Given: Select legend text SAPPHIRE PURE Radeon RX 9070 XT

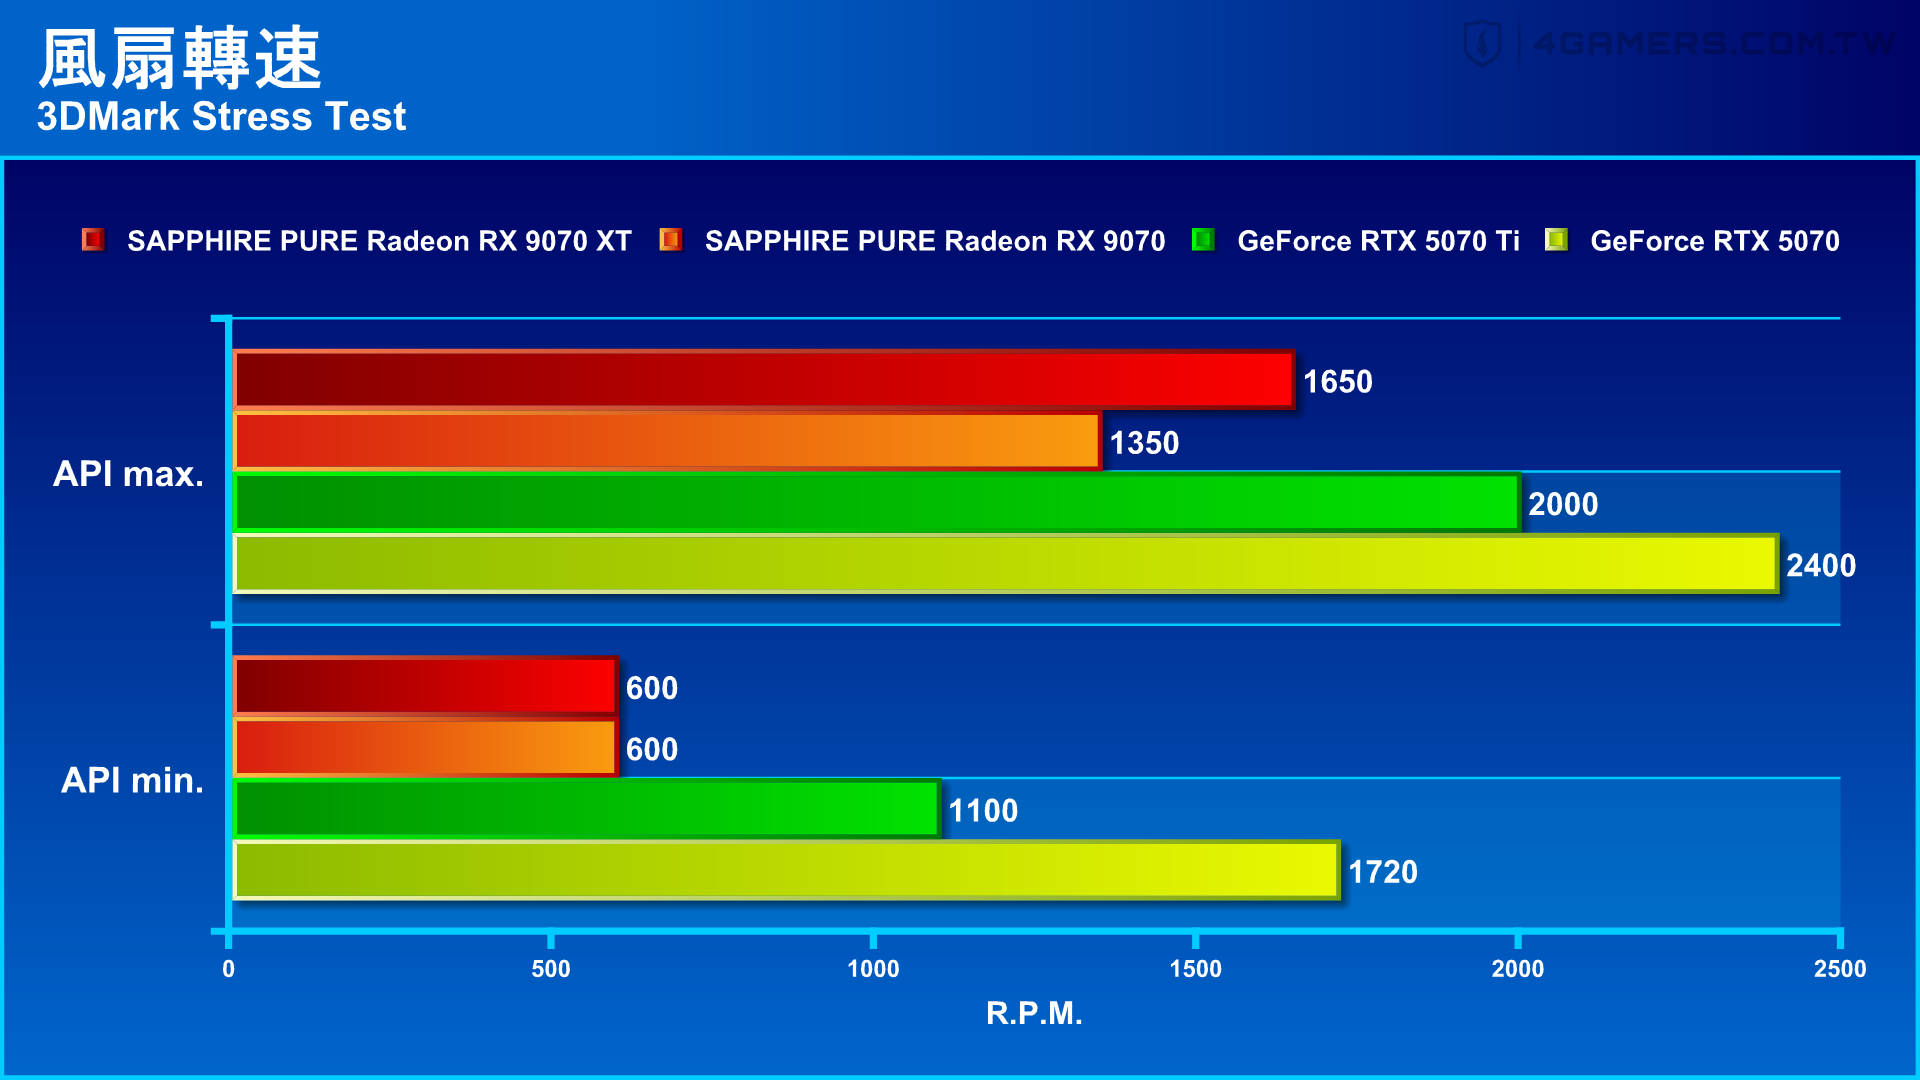Looking at the screenshot, I should (379, 241).
